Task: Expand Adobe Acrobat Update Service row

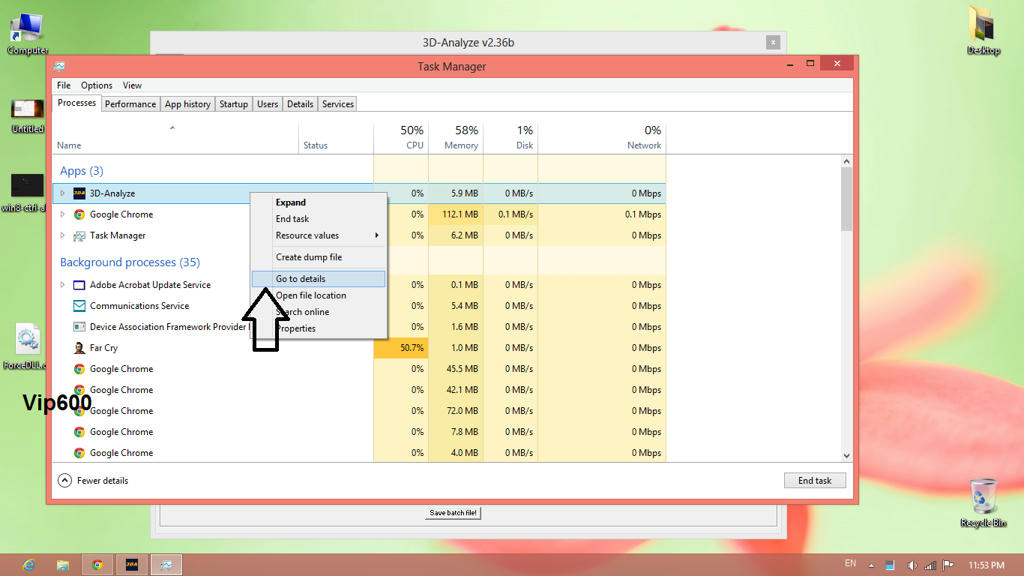Action: click(x=63, y=285)
